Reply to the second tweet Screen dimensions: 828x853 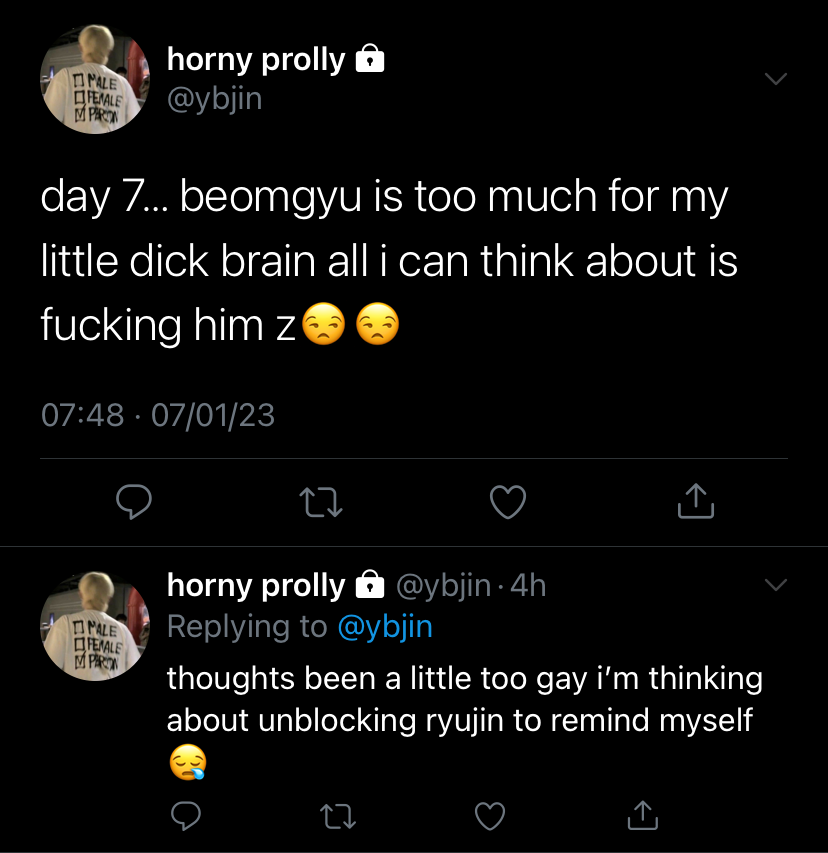186,815
